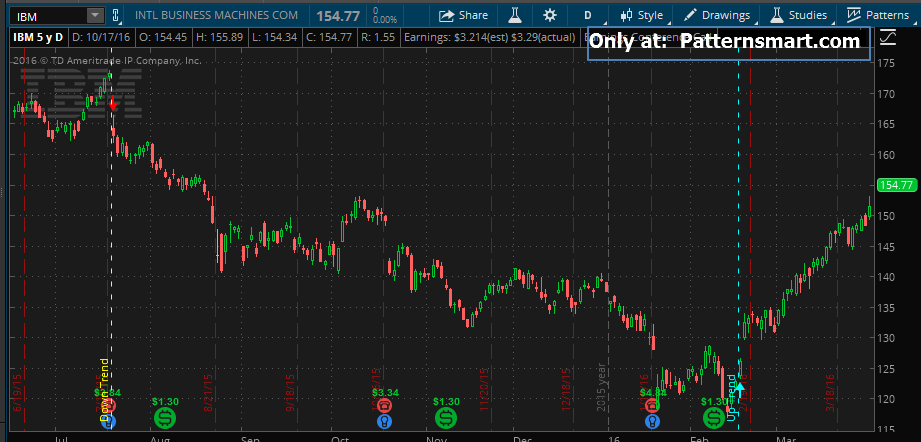Click the blue lightbulb icon below the $4.84 earnings
The width and height of the screenshot is (921, 442).
tap(652, 421)
